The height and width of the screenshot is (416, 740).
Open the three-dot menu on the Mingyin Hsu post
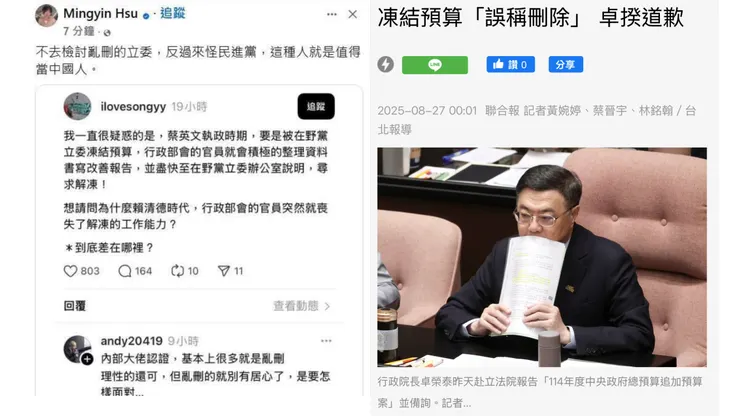click(332, 15)
